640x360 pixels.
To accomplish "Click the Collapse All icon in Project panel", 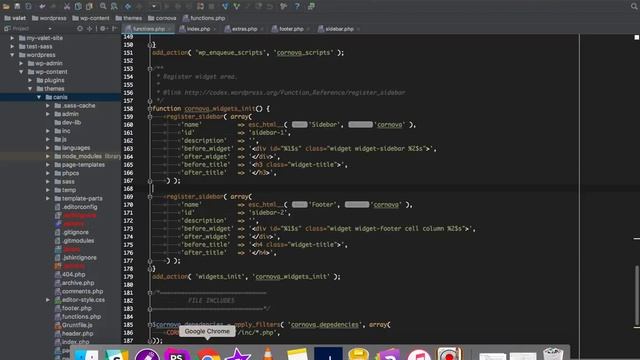I will (89, 29).
